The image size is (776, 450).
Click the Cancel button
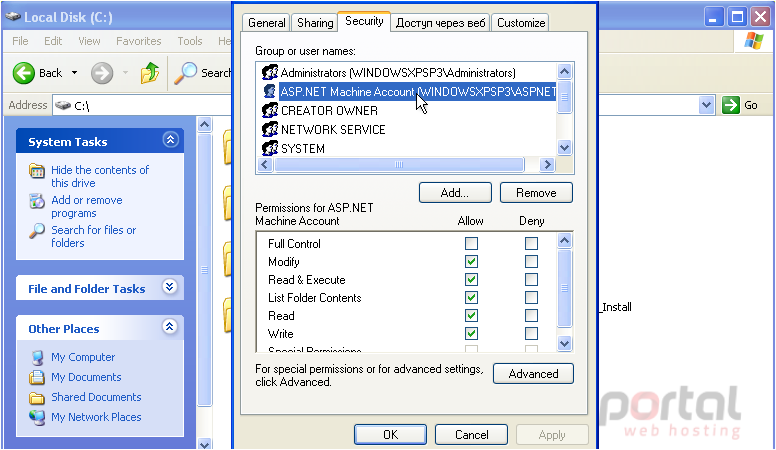click(472, 435)
